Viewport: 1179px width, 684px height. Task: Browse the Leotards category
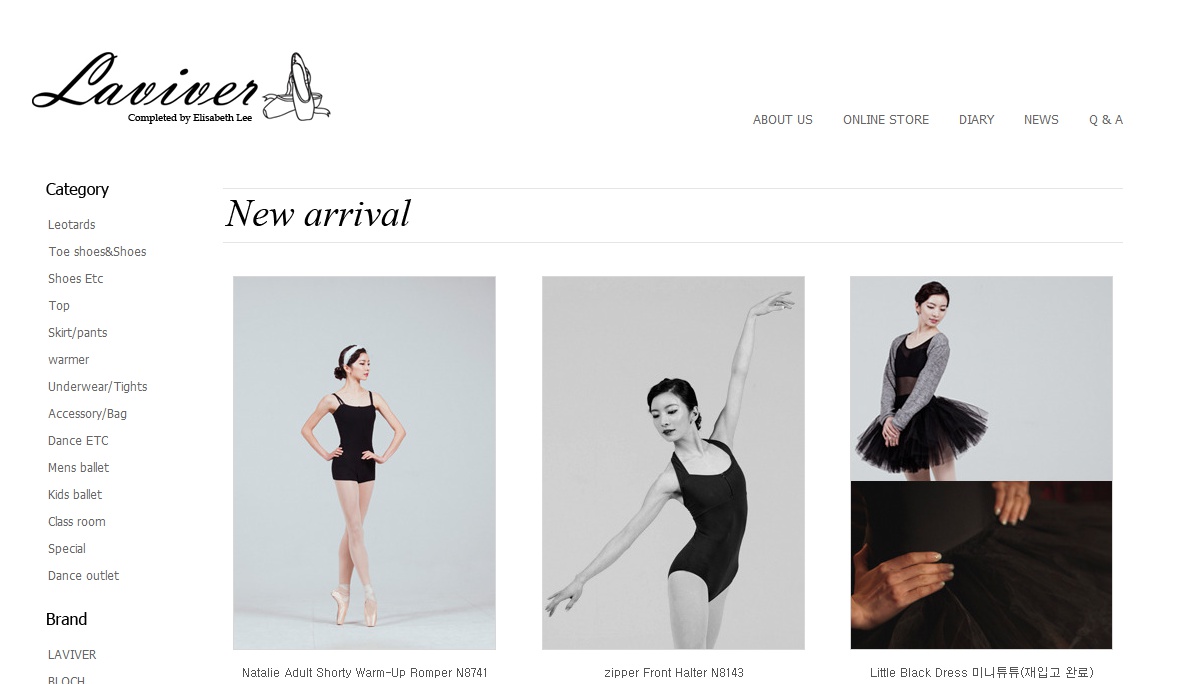pos(71,225)
